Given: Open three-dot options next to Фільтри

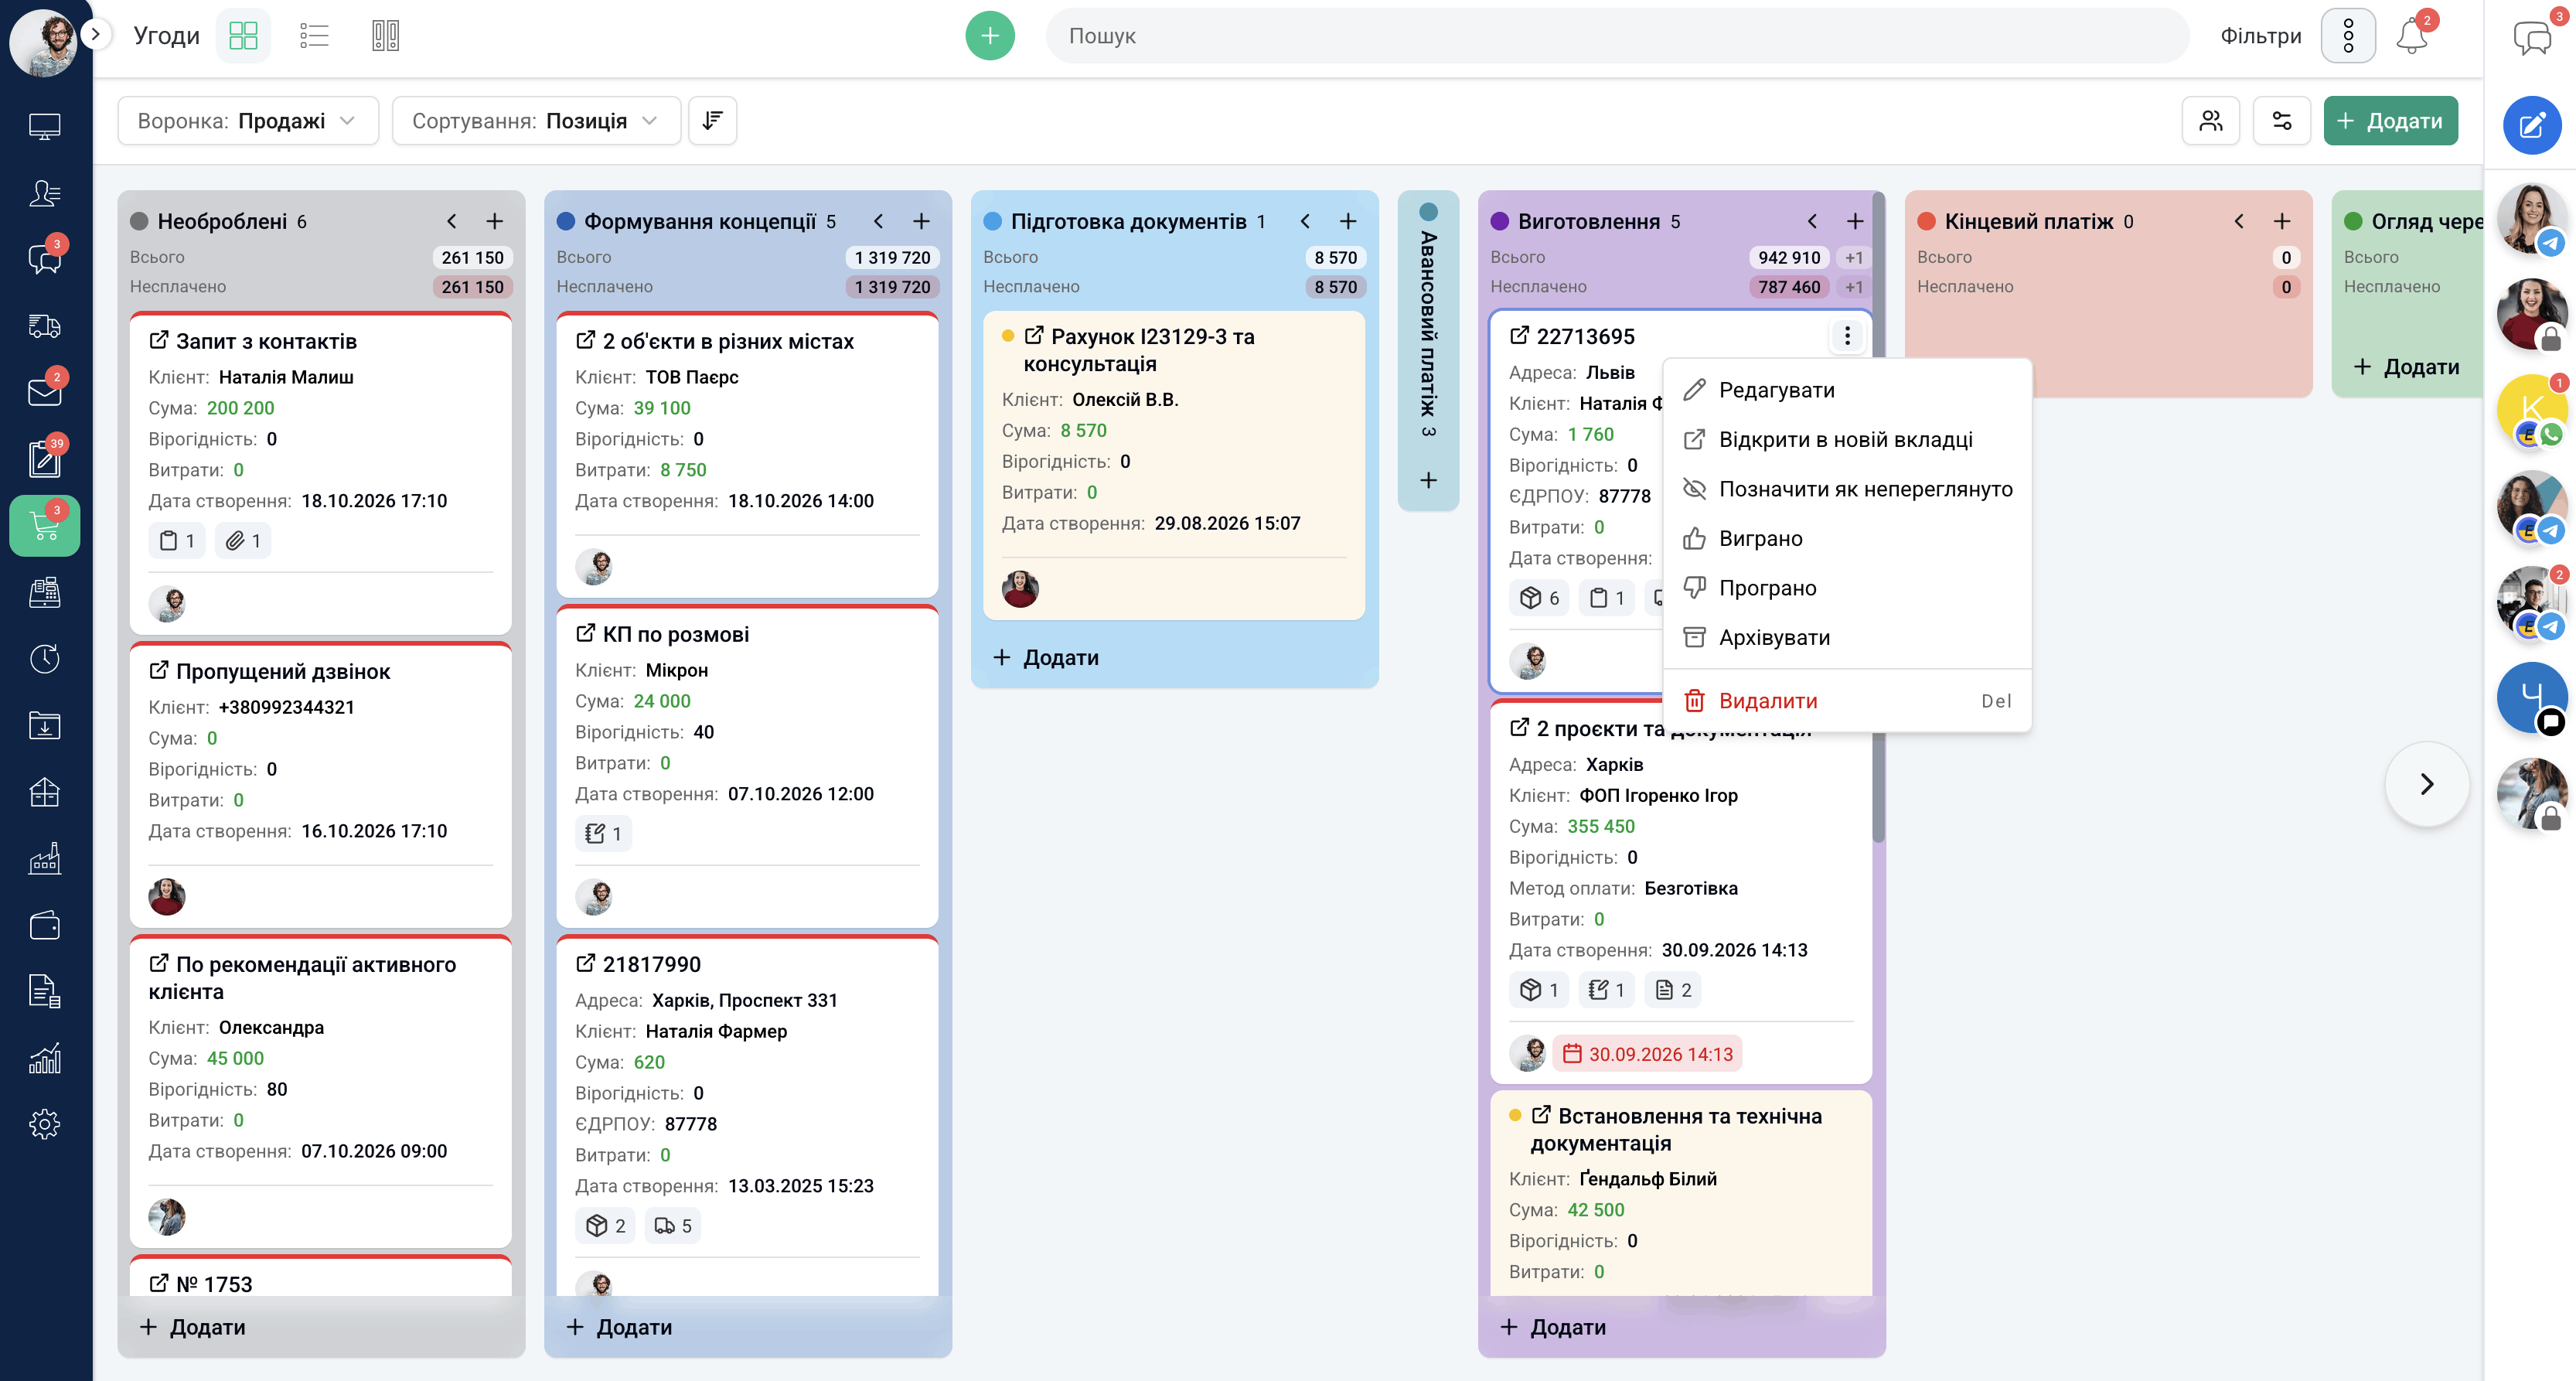Looking at the screenshot, I should pos(2348,36).
